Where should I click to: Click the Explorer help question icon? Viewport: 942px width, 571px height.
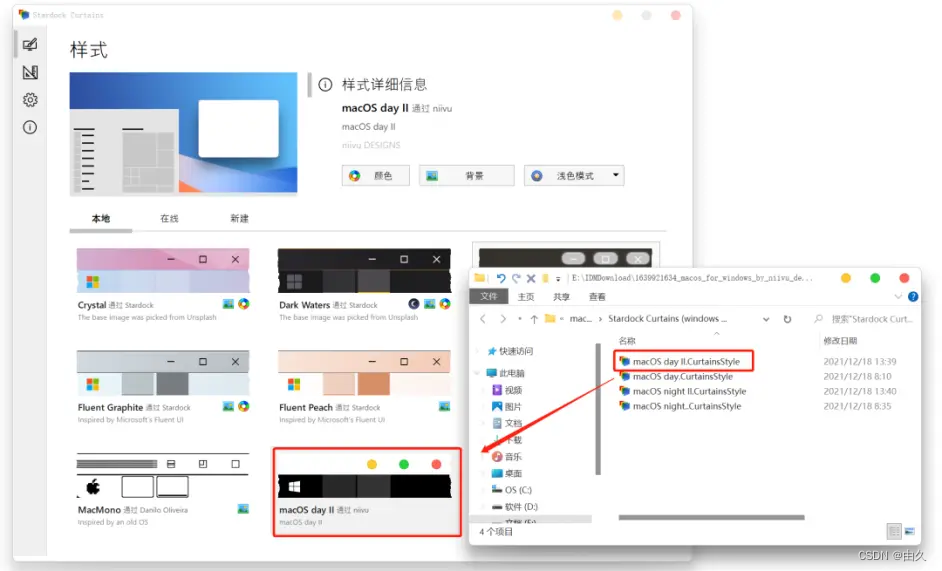click(x=913, y=296)
